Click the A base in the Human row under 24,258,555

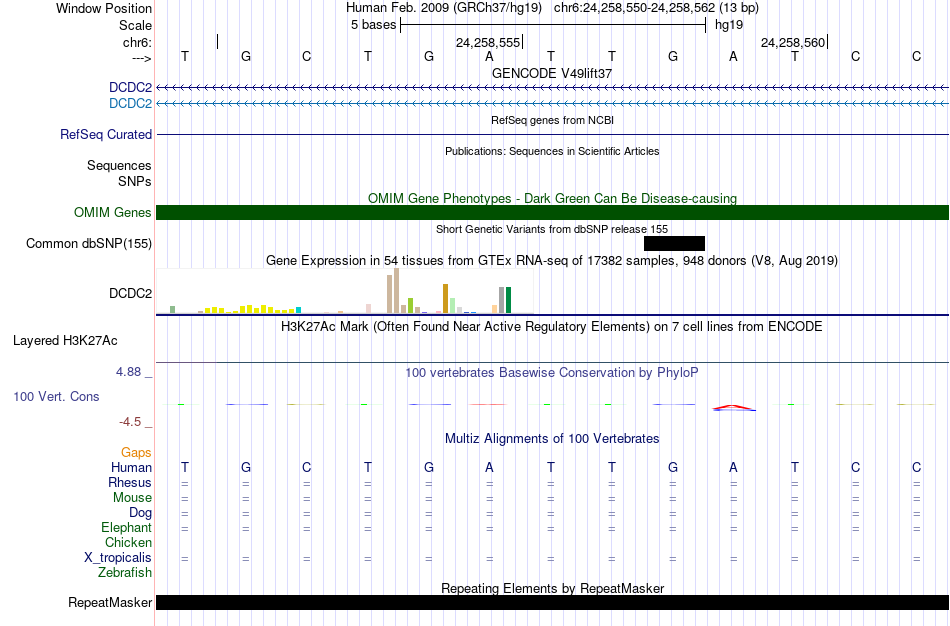pyautogui.click(x=490, y=467)
